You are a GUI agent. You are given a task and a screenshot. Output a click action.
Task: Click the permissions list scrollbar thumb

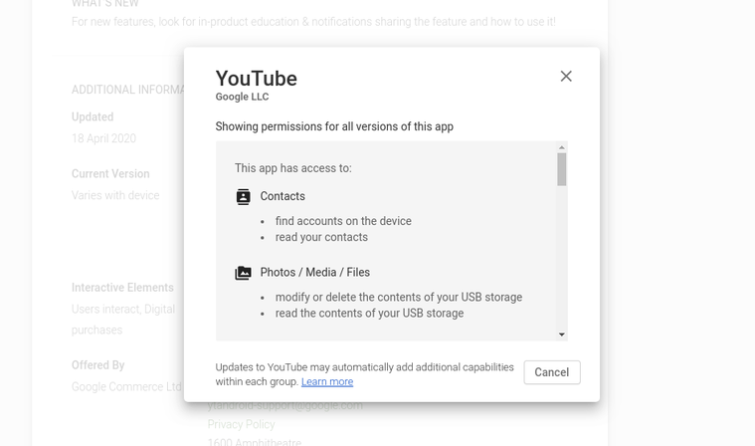pyautogui.click(x=561, y=169)
